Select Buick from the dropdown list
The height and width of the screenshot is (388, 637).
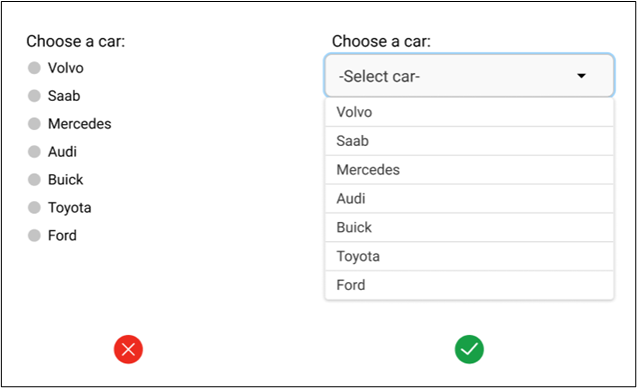469,228
